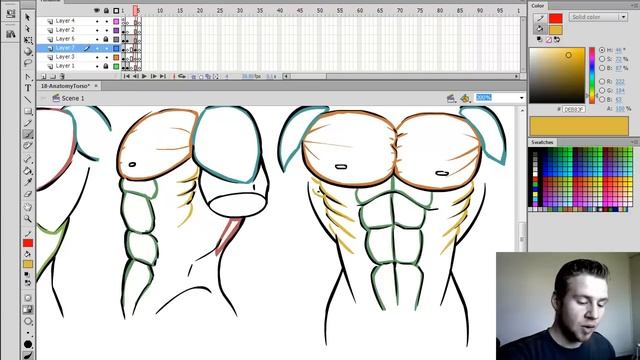Click frame 10 on the timeline ruler
This screenshot has height=360, width=640.
tap(160, 11)
